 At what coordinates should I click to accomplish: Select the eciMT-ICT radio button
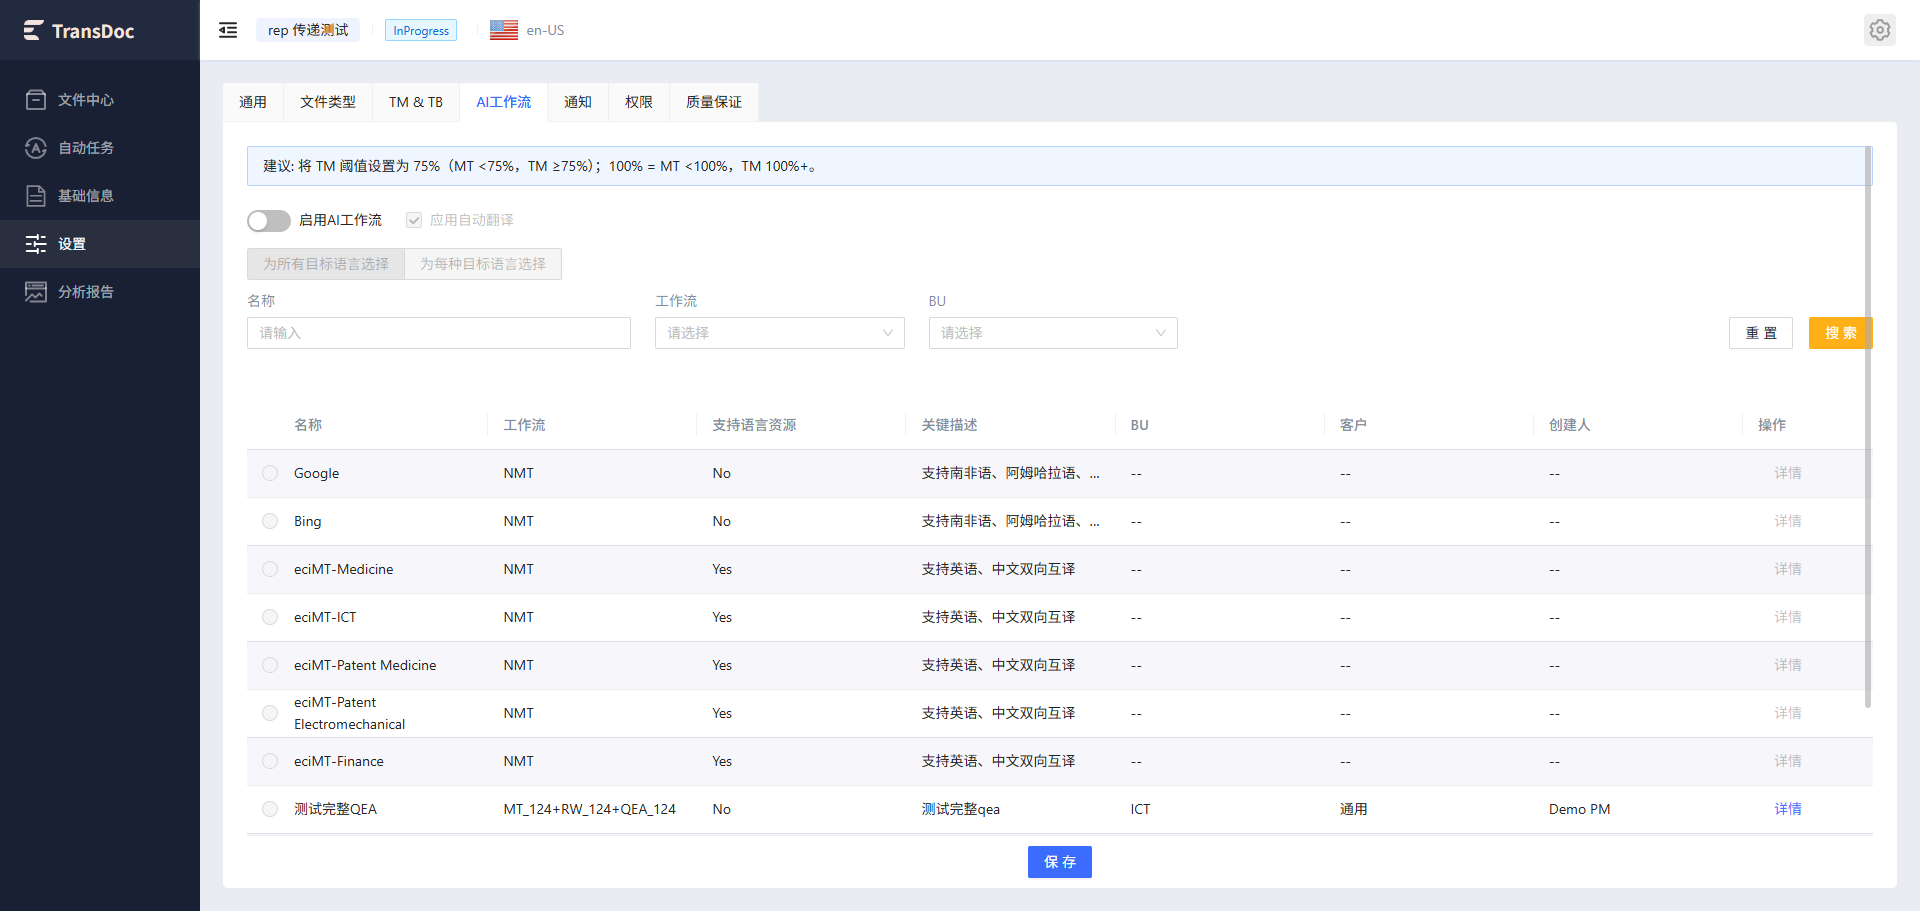click(270, 617)
